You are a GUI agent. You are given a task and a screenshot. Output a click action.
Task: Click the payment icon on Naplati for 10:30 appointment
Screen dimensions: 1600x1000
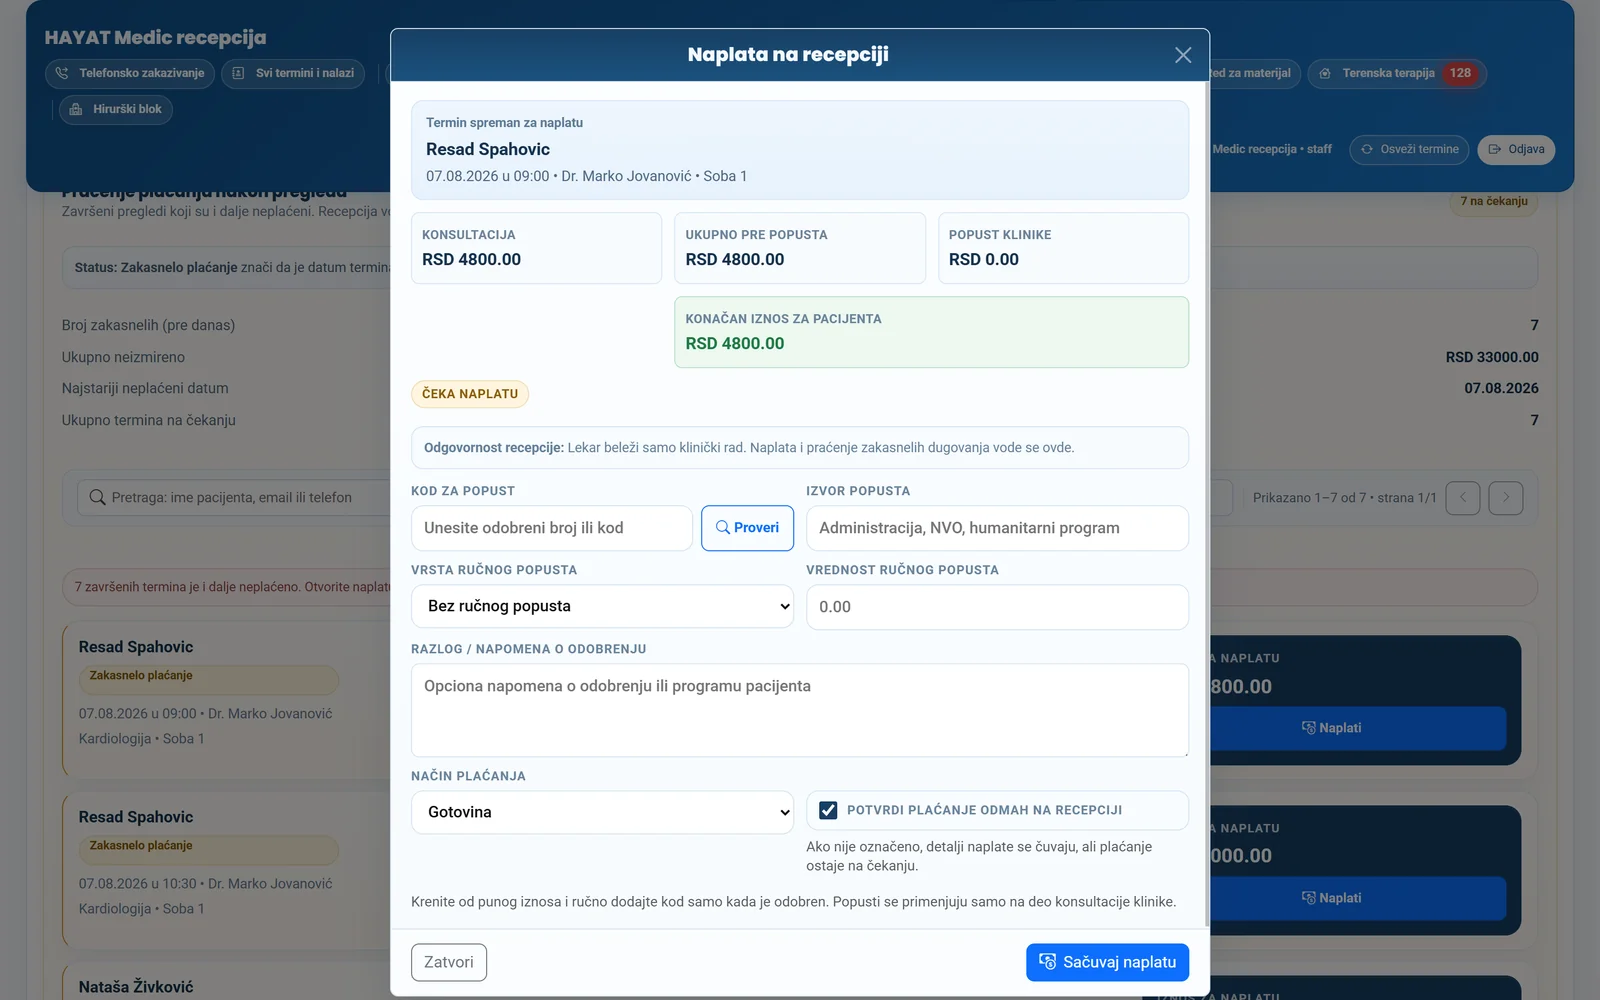pos(1308,898)
